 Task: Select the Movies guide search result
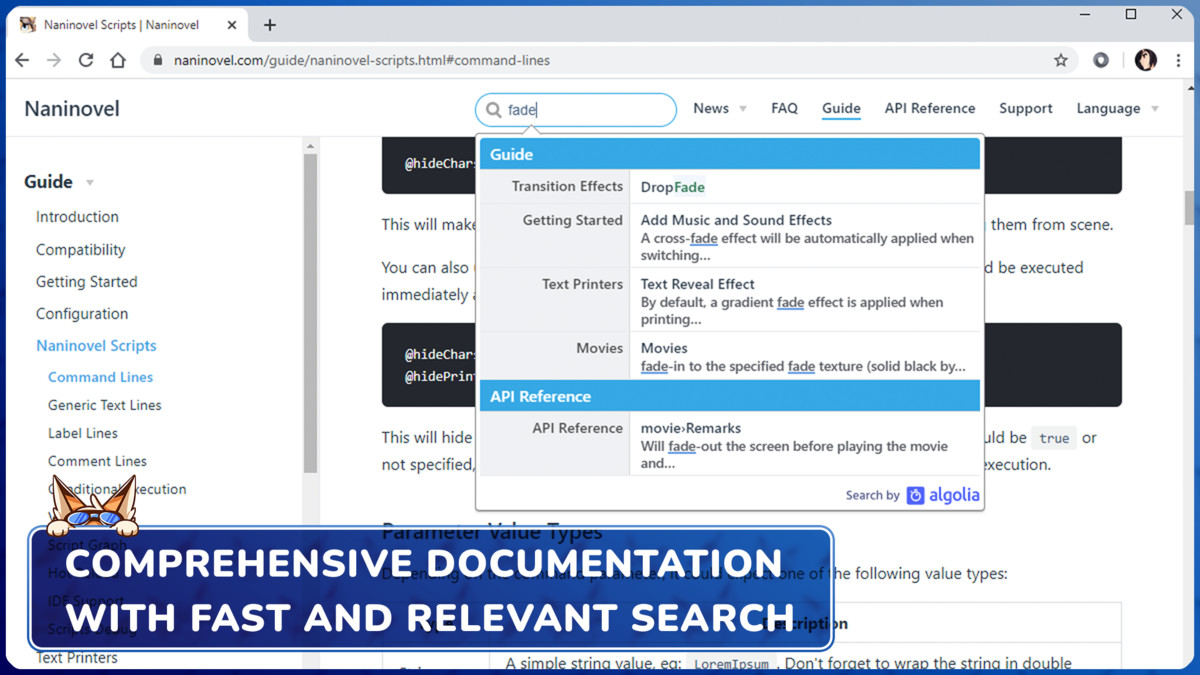click(805, 357)
